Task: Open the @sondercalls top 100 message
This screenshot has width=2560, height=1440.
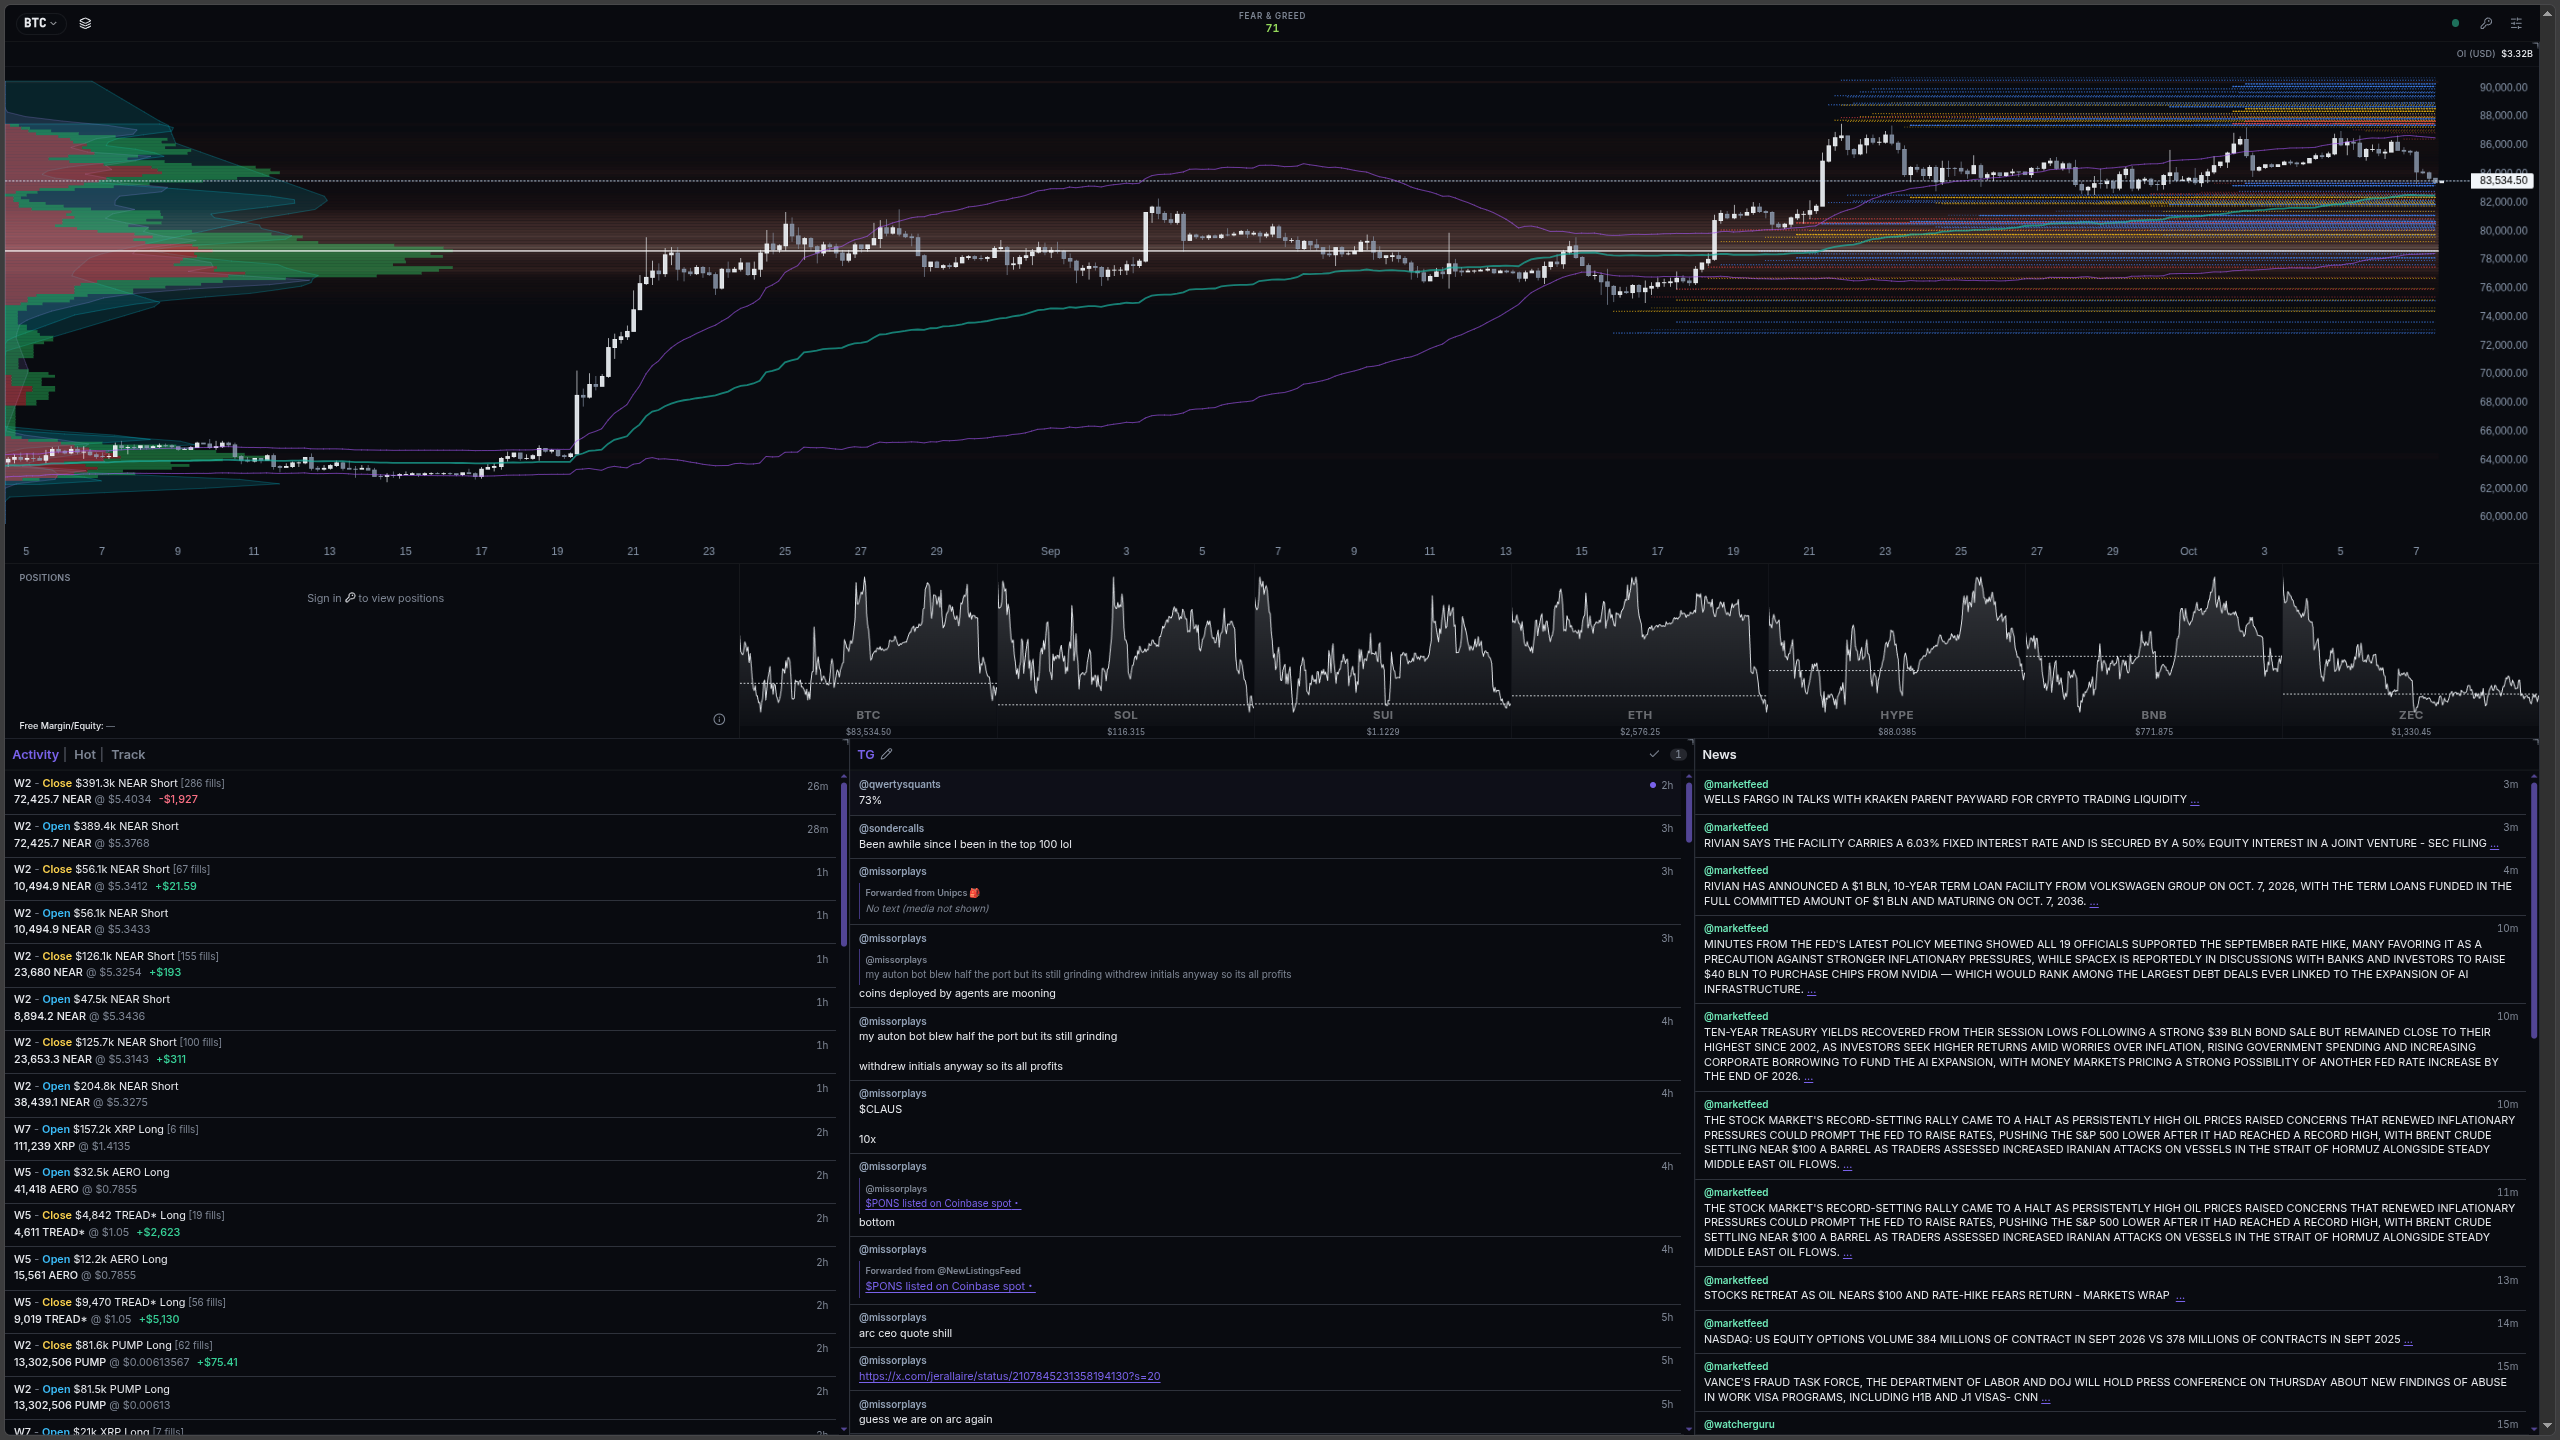Action: [1267, 837]
